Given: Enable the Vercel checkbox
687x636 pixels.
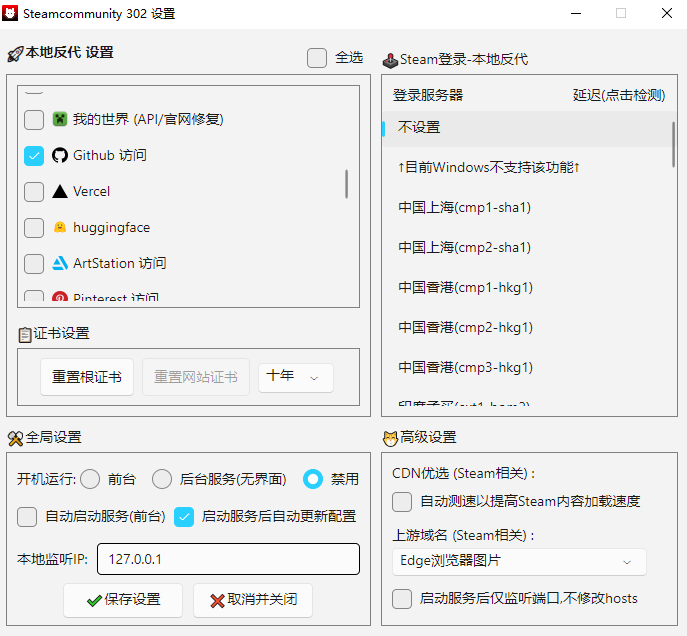Looking at the screenshot, I should 34,191.
